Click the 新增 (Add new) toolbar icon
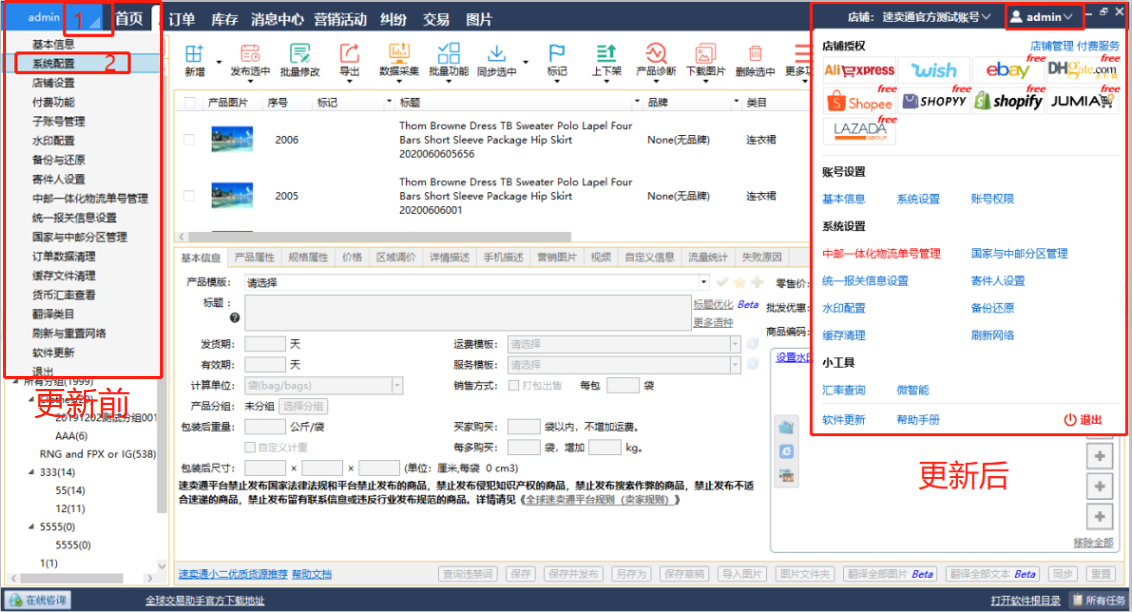 coord(194,53)
